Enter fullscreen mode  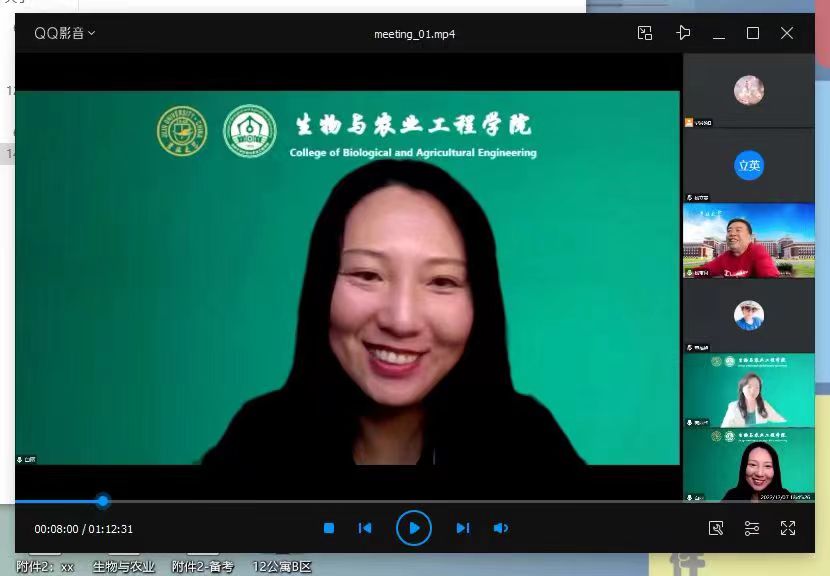pyautogui.click(x=788, y=528)
